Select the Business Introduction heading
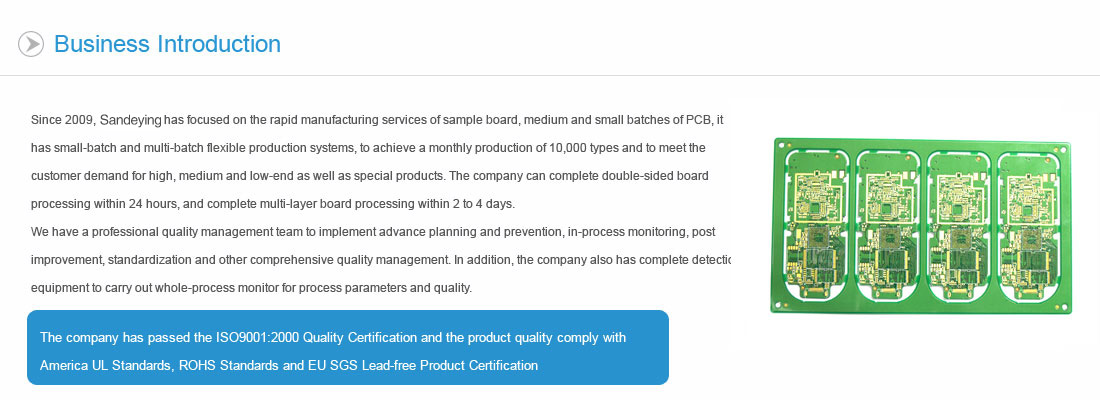The width and height of the screenshot is (1100, 400). pos(167,44)
